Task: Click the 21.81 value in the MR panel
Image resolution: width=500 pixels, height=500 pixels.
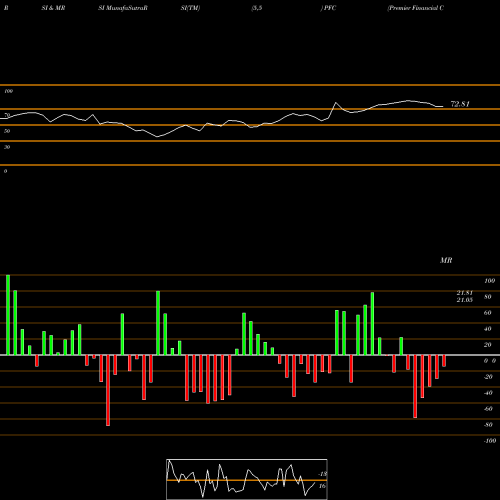Action: (465, 293)
